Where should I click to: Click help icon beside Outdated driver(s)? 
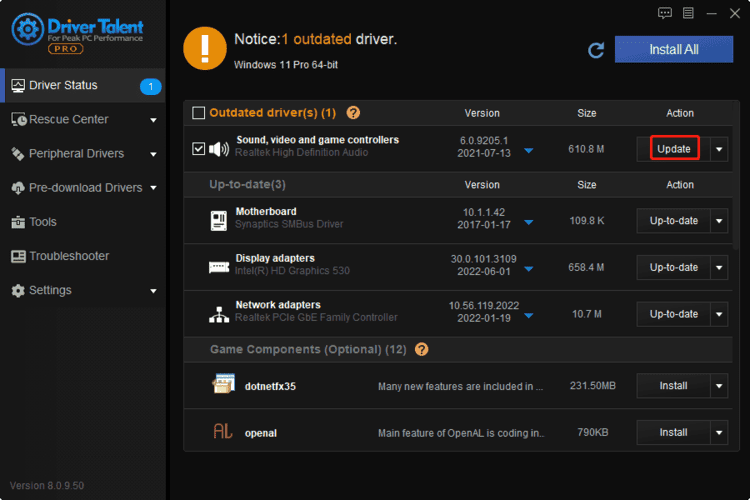(x=353, y=112)
